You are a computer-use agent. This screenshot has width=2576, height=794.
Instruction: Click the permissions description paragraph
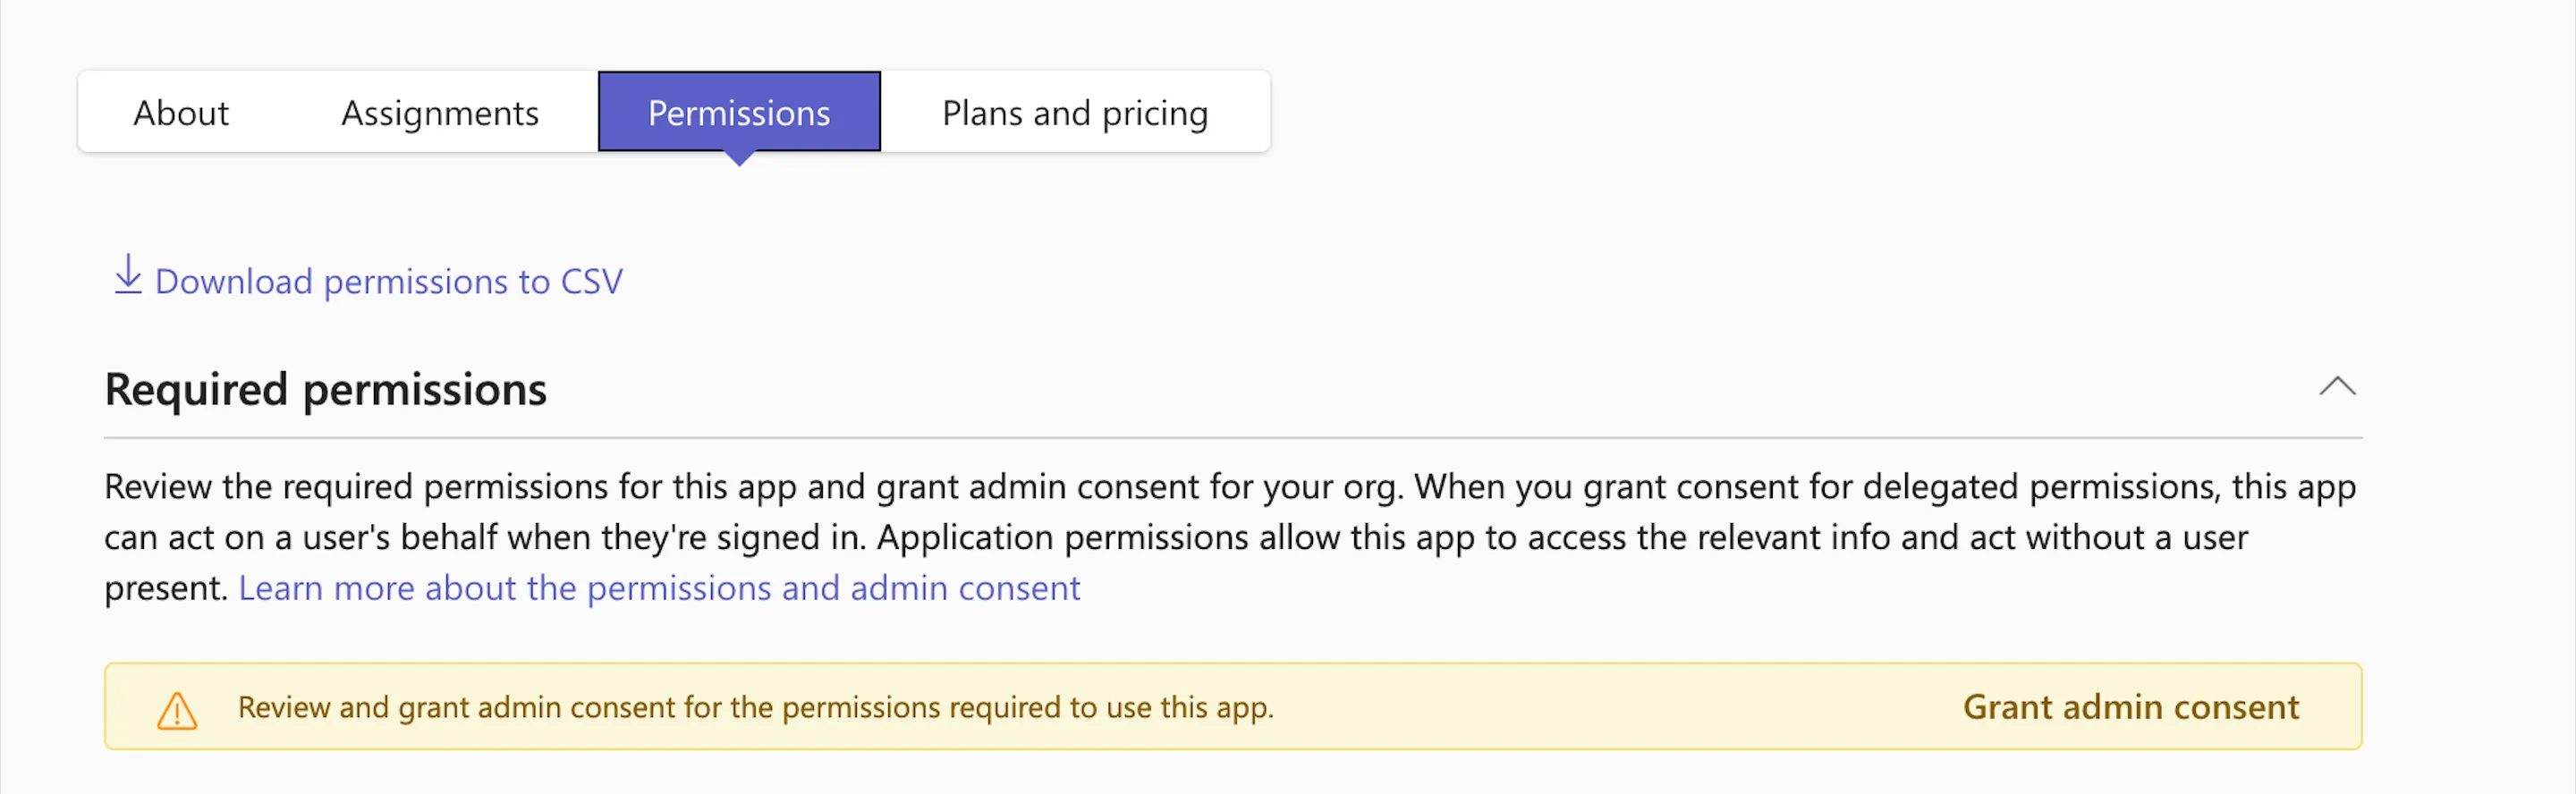click(x=1230, y=537)
